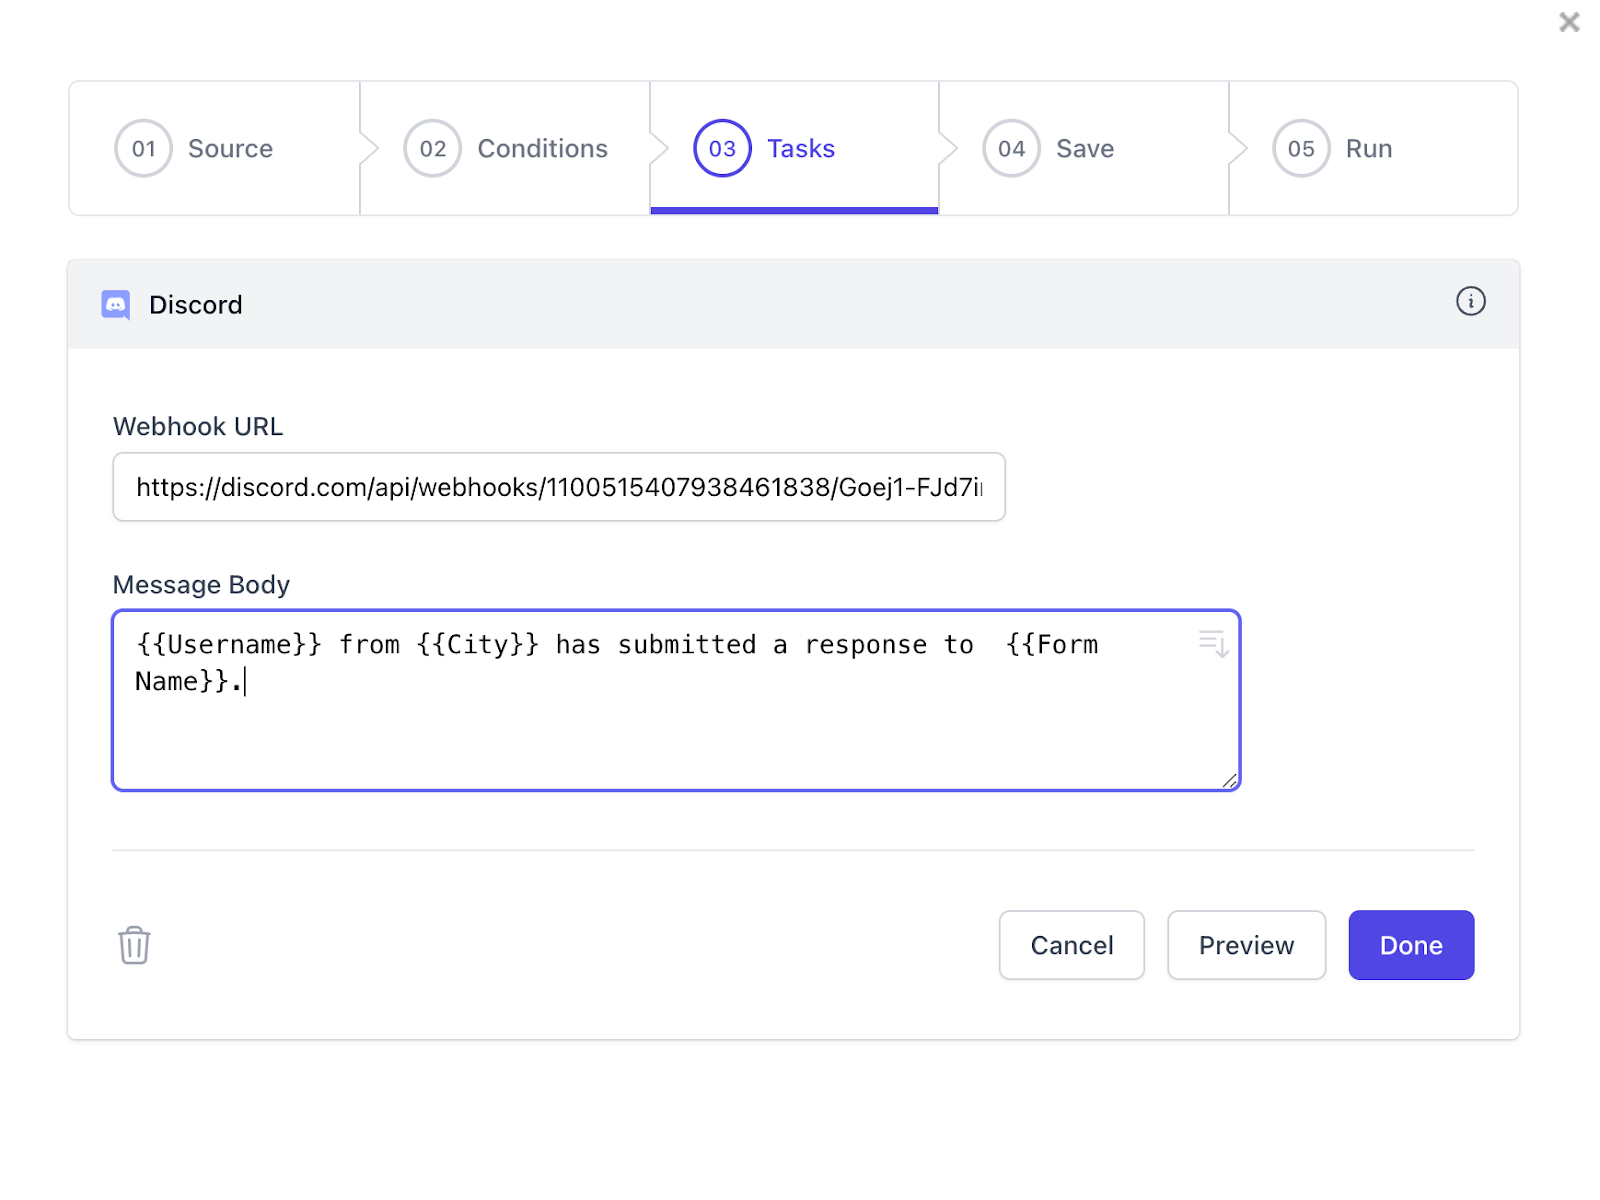Jump to the Run step

click(x=1369, y=149)
